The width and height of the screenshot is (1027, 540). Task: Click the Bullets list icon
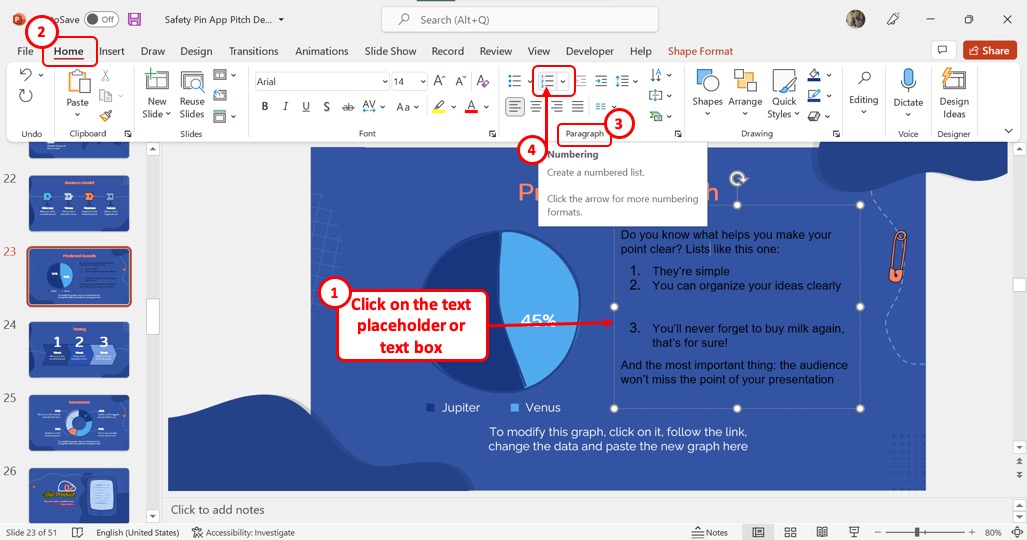515,81
